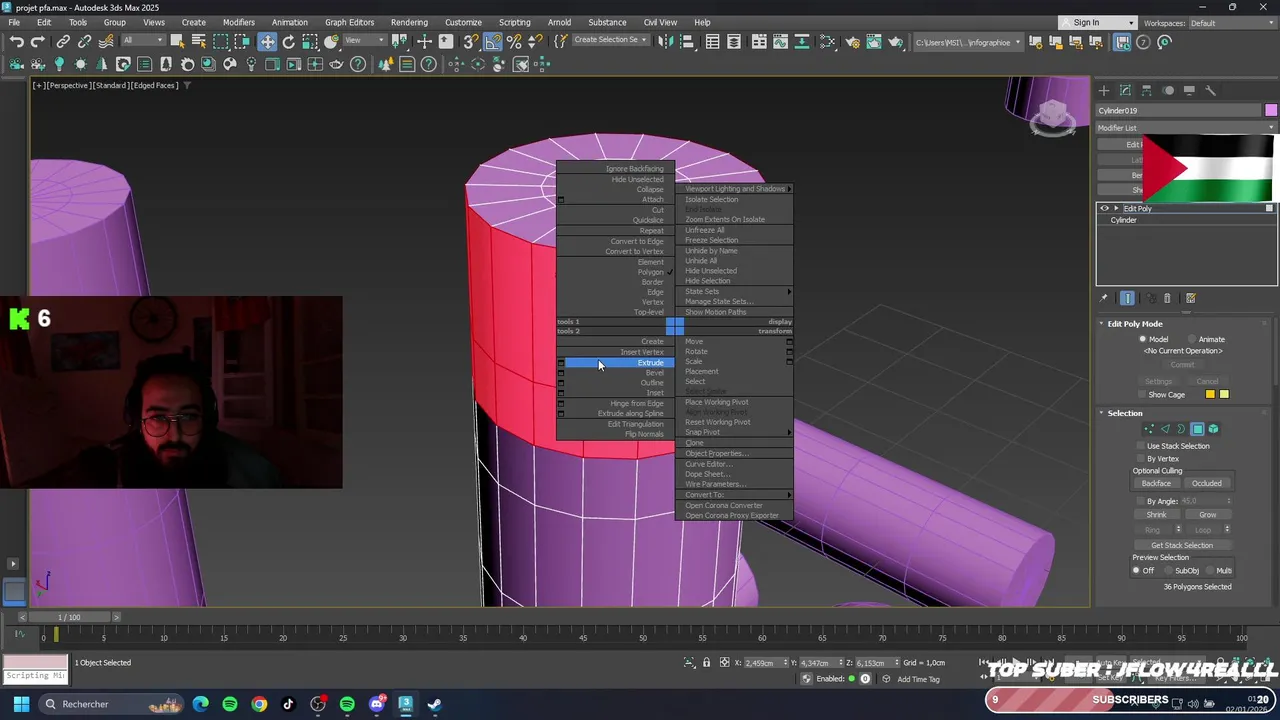This screenshot has height=720, width=1280.
Task: Activate the Select and Scale tool
Action: pos(310,42)
